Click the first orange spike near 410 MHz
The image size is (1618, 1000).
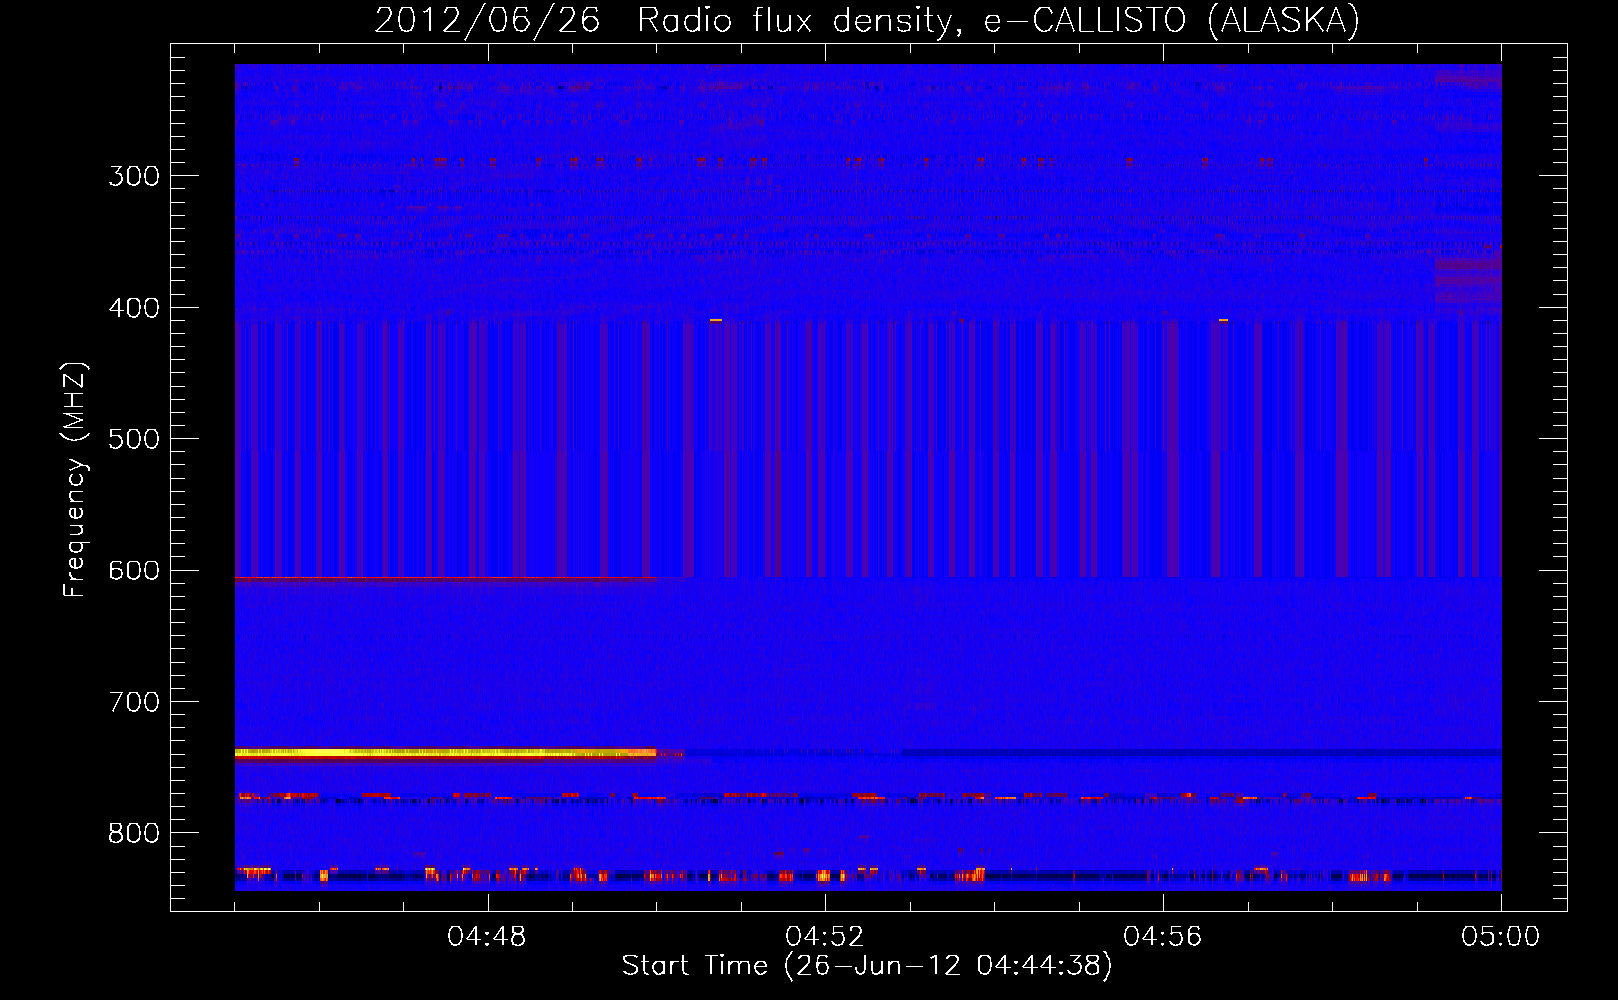click(x=716, y=320)
